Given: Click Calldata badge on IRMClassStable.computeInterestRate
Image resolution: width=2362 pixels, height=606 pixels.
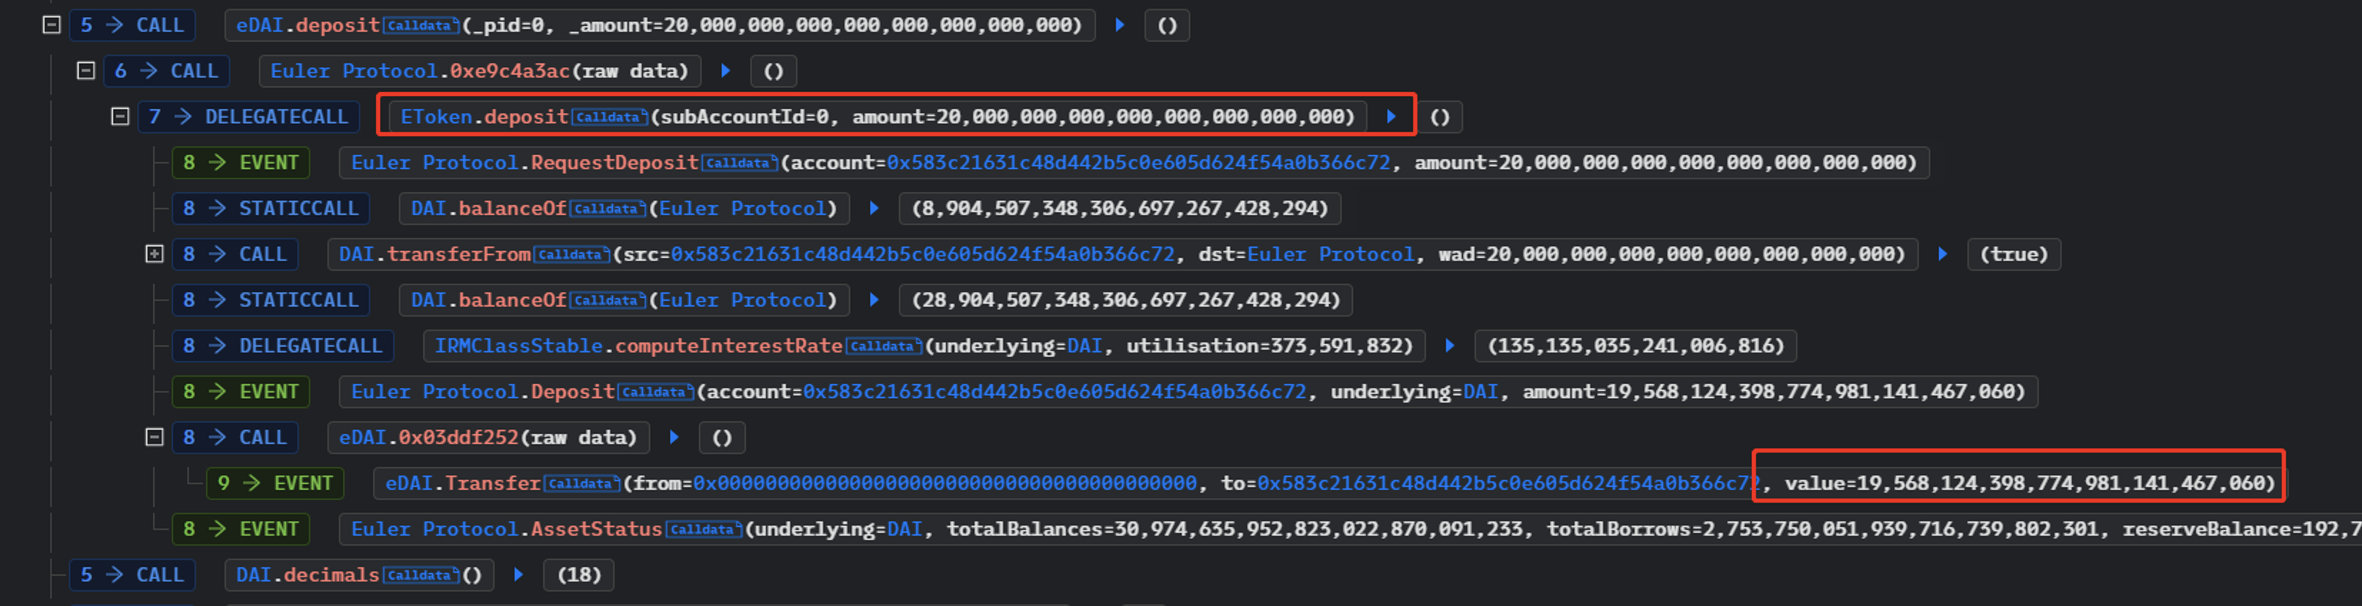Looking at the screenshot, I should 883,347.
